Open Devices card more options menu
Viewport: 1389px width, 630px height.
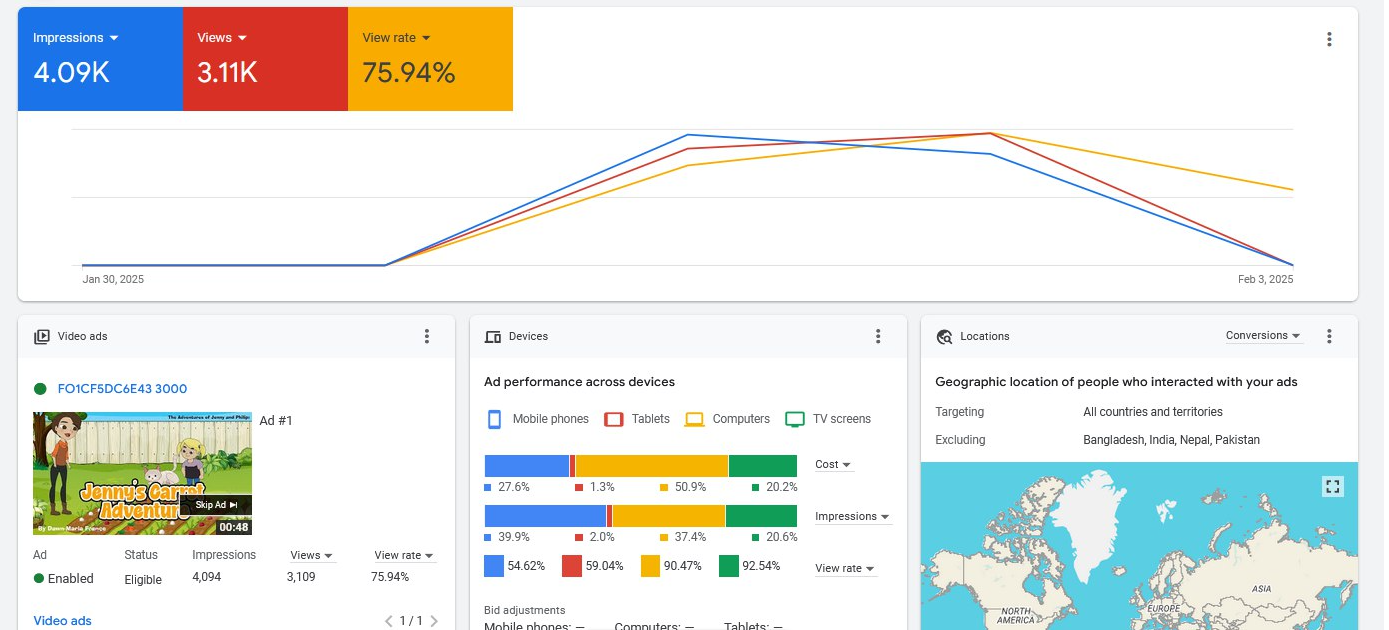point(878,336)
